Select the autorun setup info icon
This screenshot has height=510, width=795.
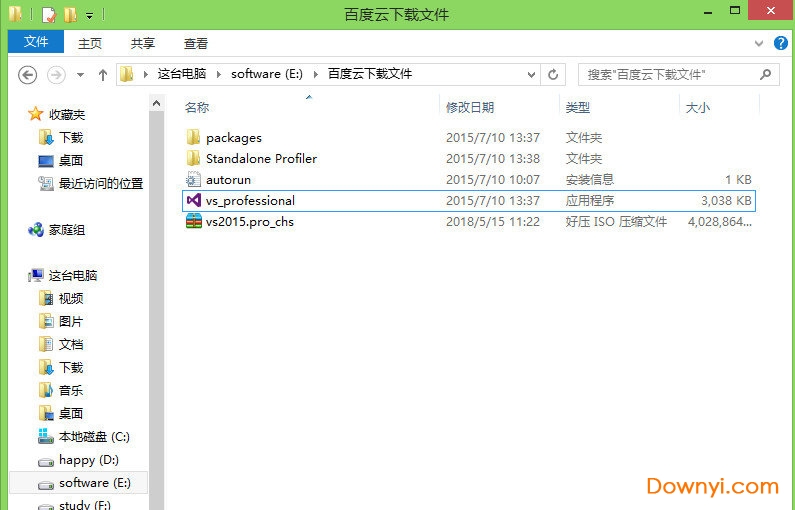pos(193,179)
